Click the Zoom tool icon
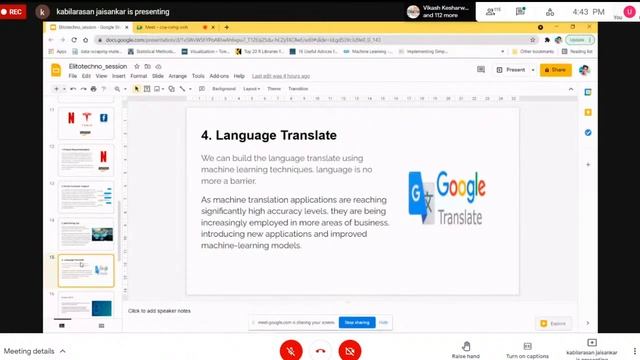The image size is (640, 360). 117,89
